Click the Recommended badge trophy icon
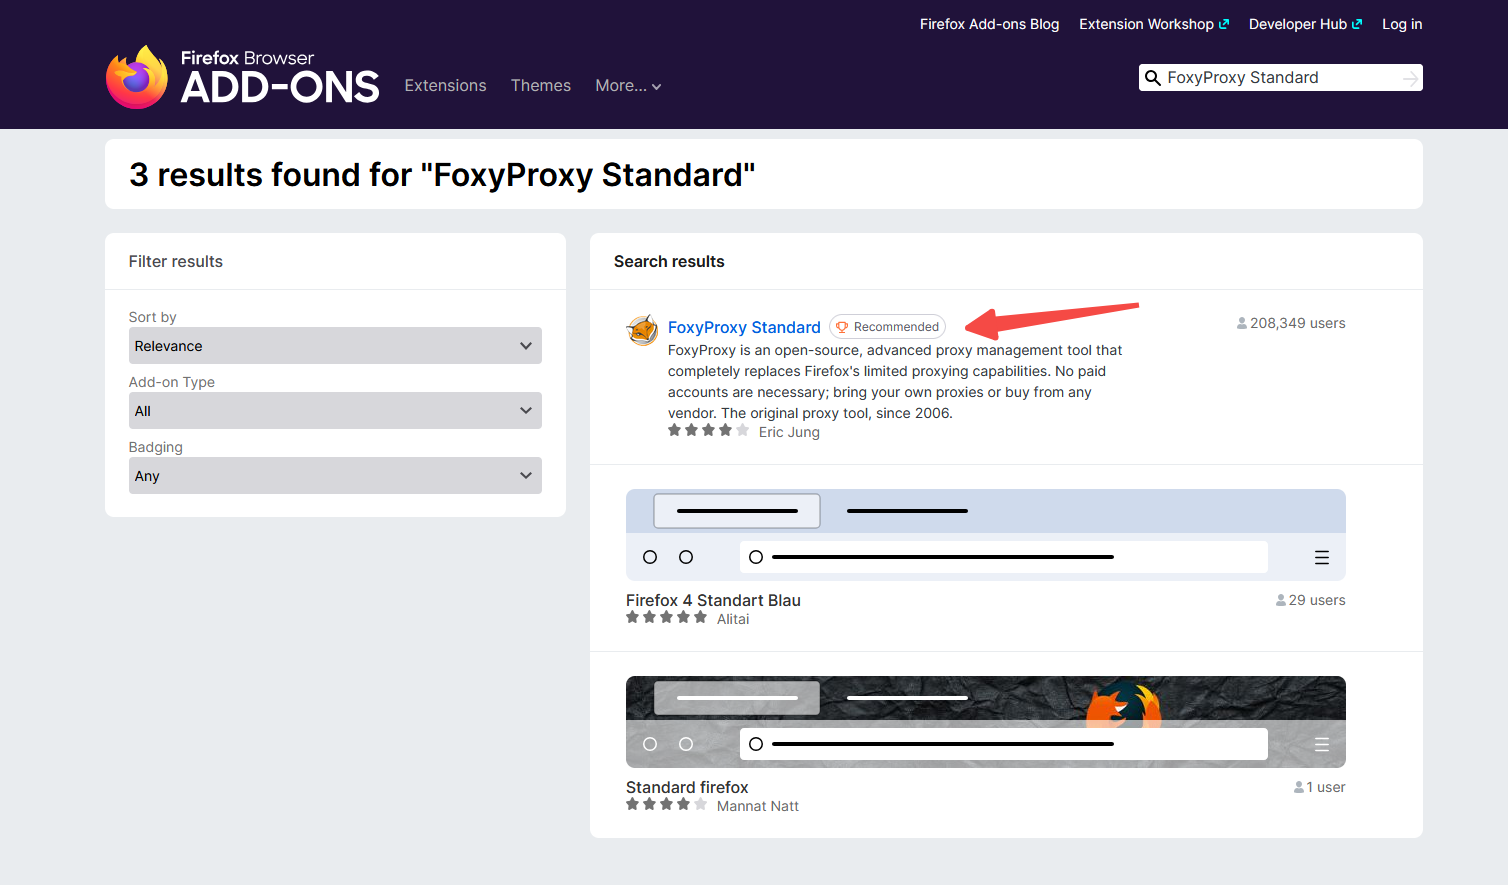1508x885 pixels. tap(842, 327)
